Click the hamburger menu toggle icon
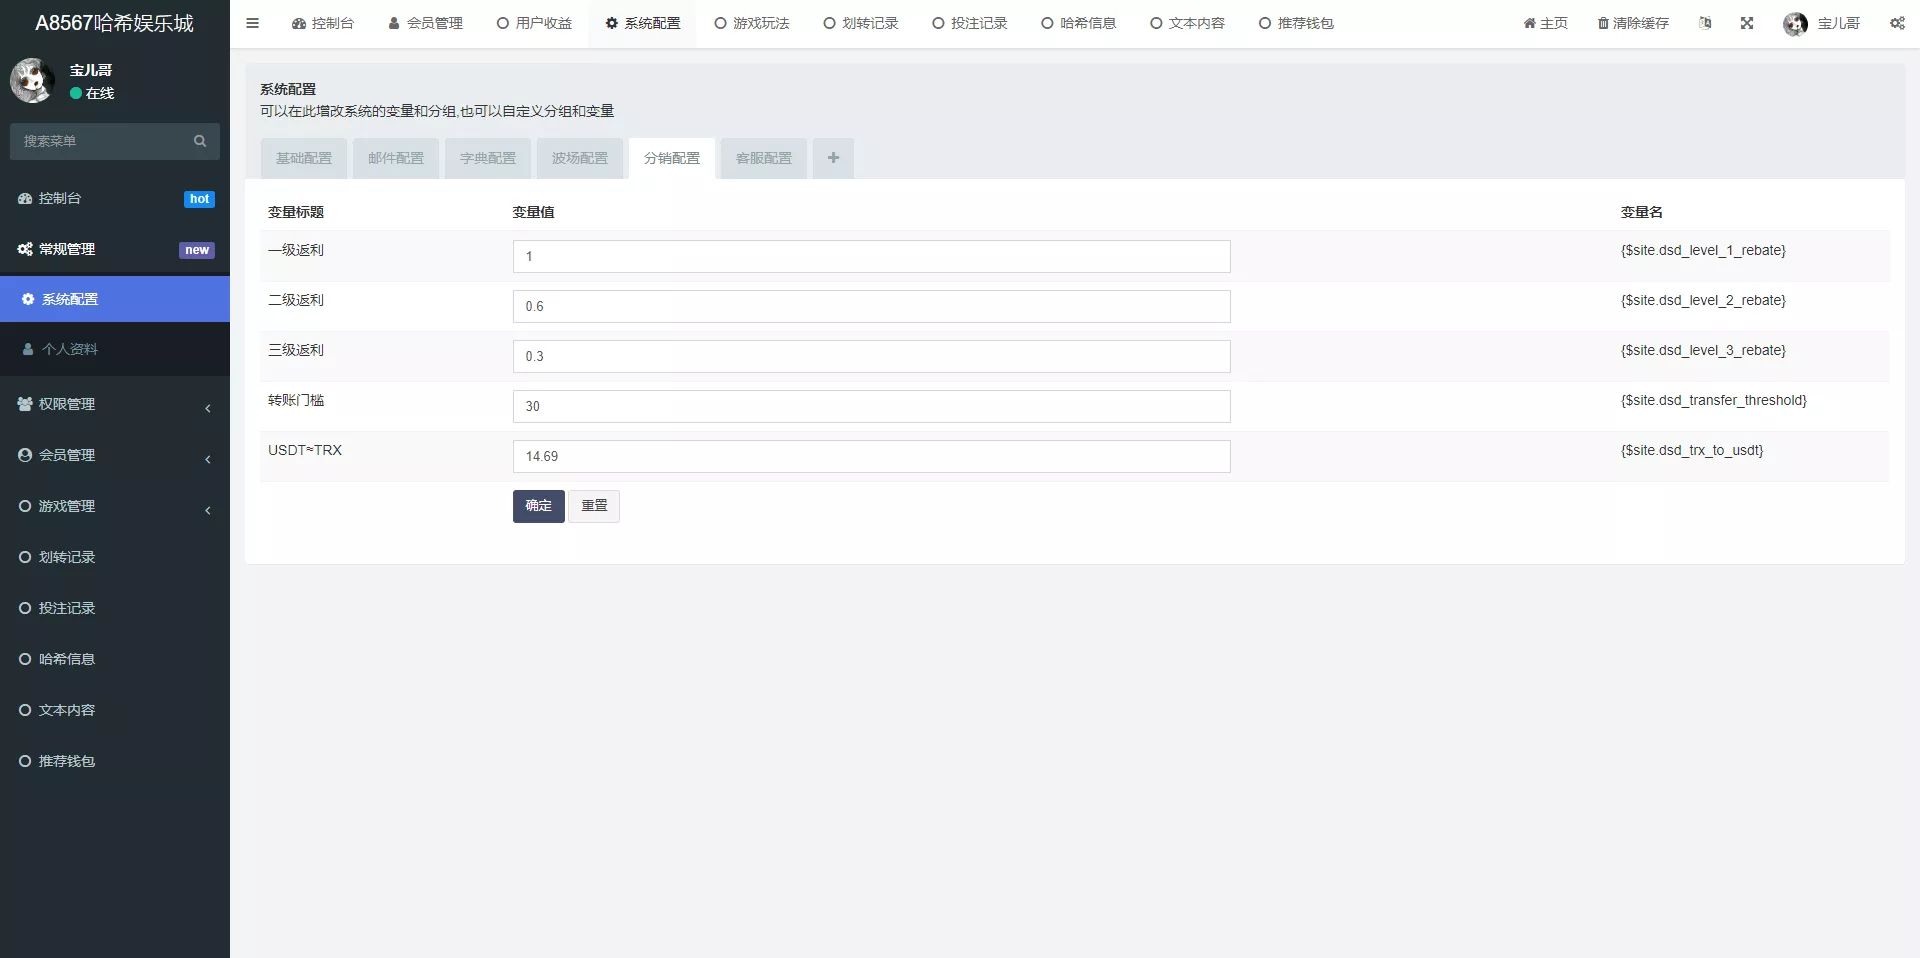1920x958 pixels. [x=252, y=23]
